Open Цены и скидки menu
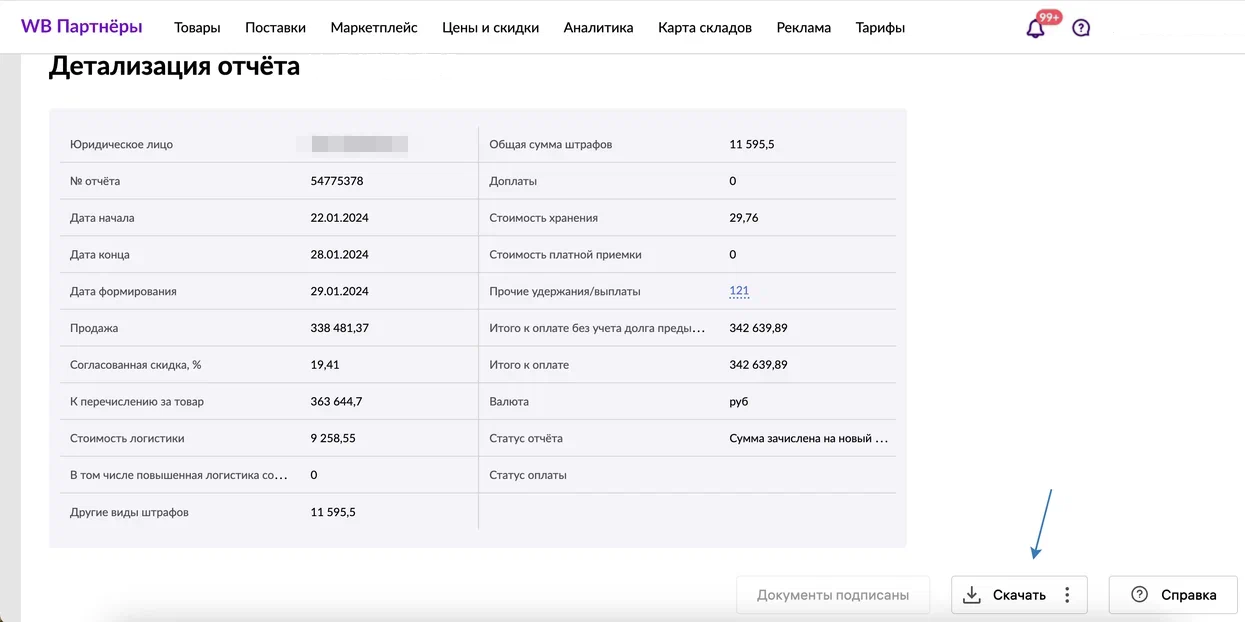Image resolution: width=1245 pixels, height=622 pixels. click(490, 28)
